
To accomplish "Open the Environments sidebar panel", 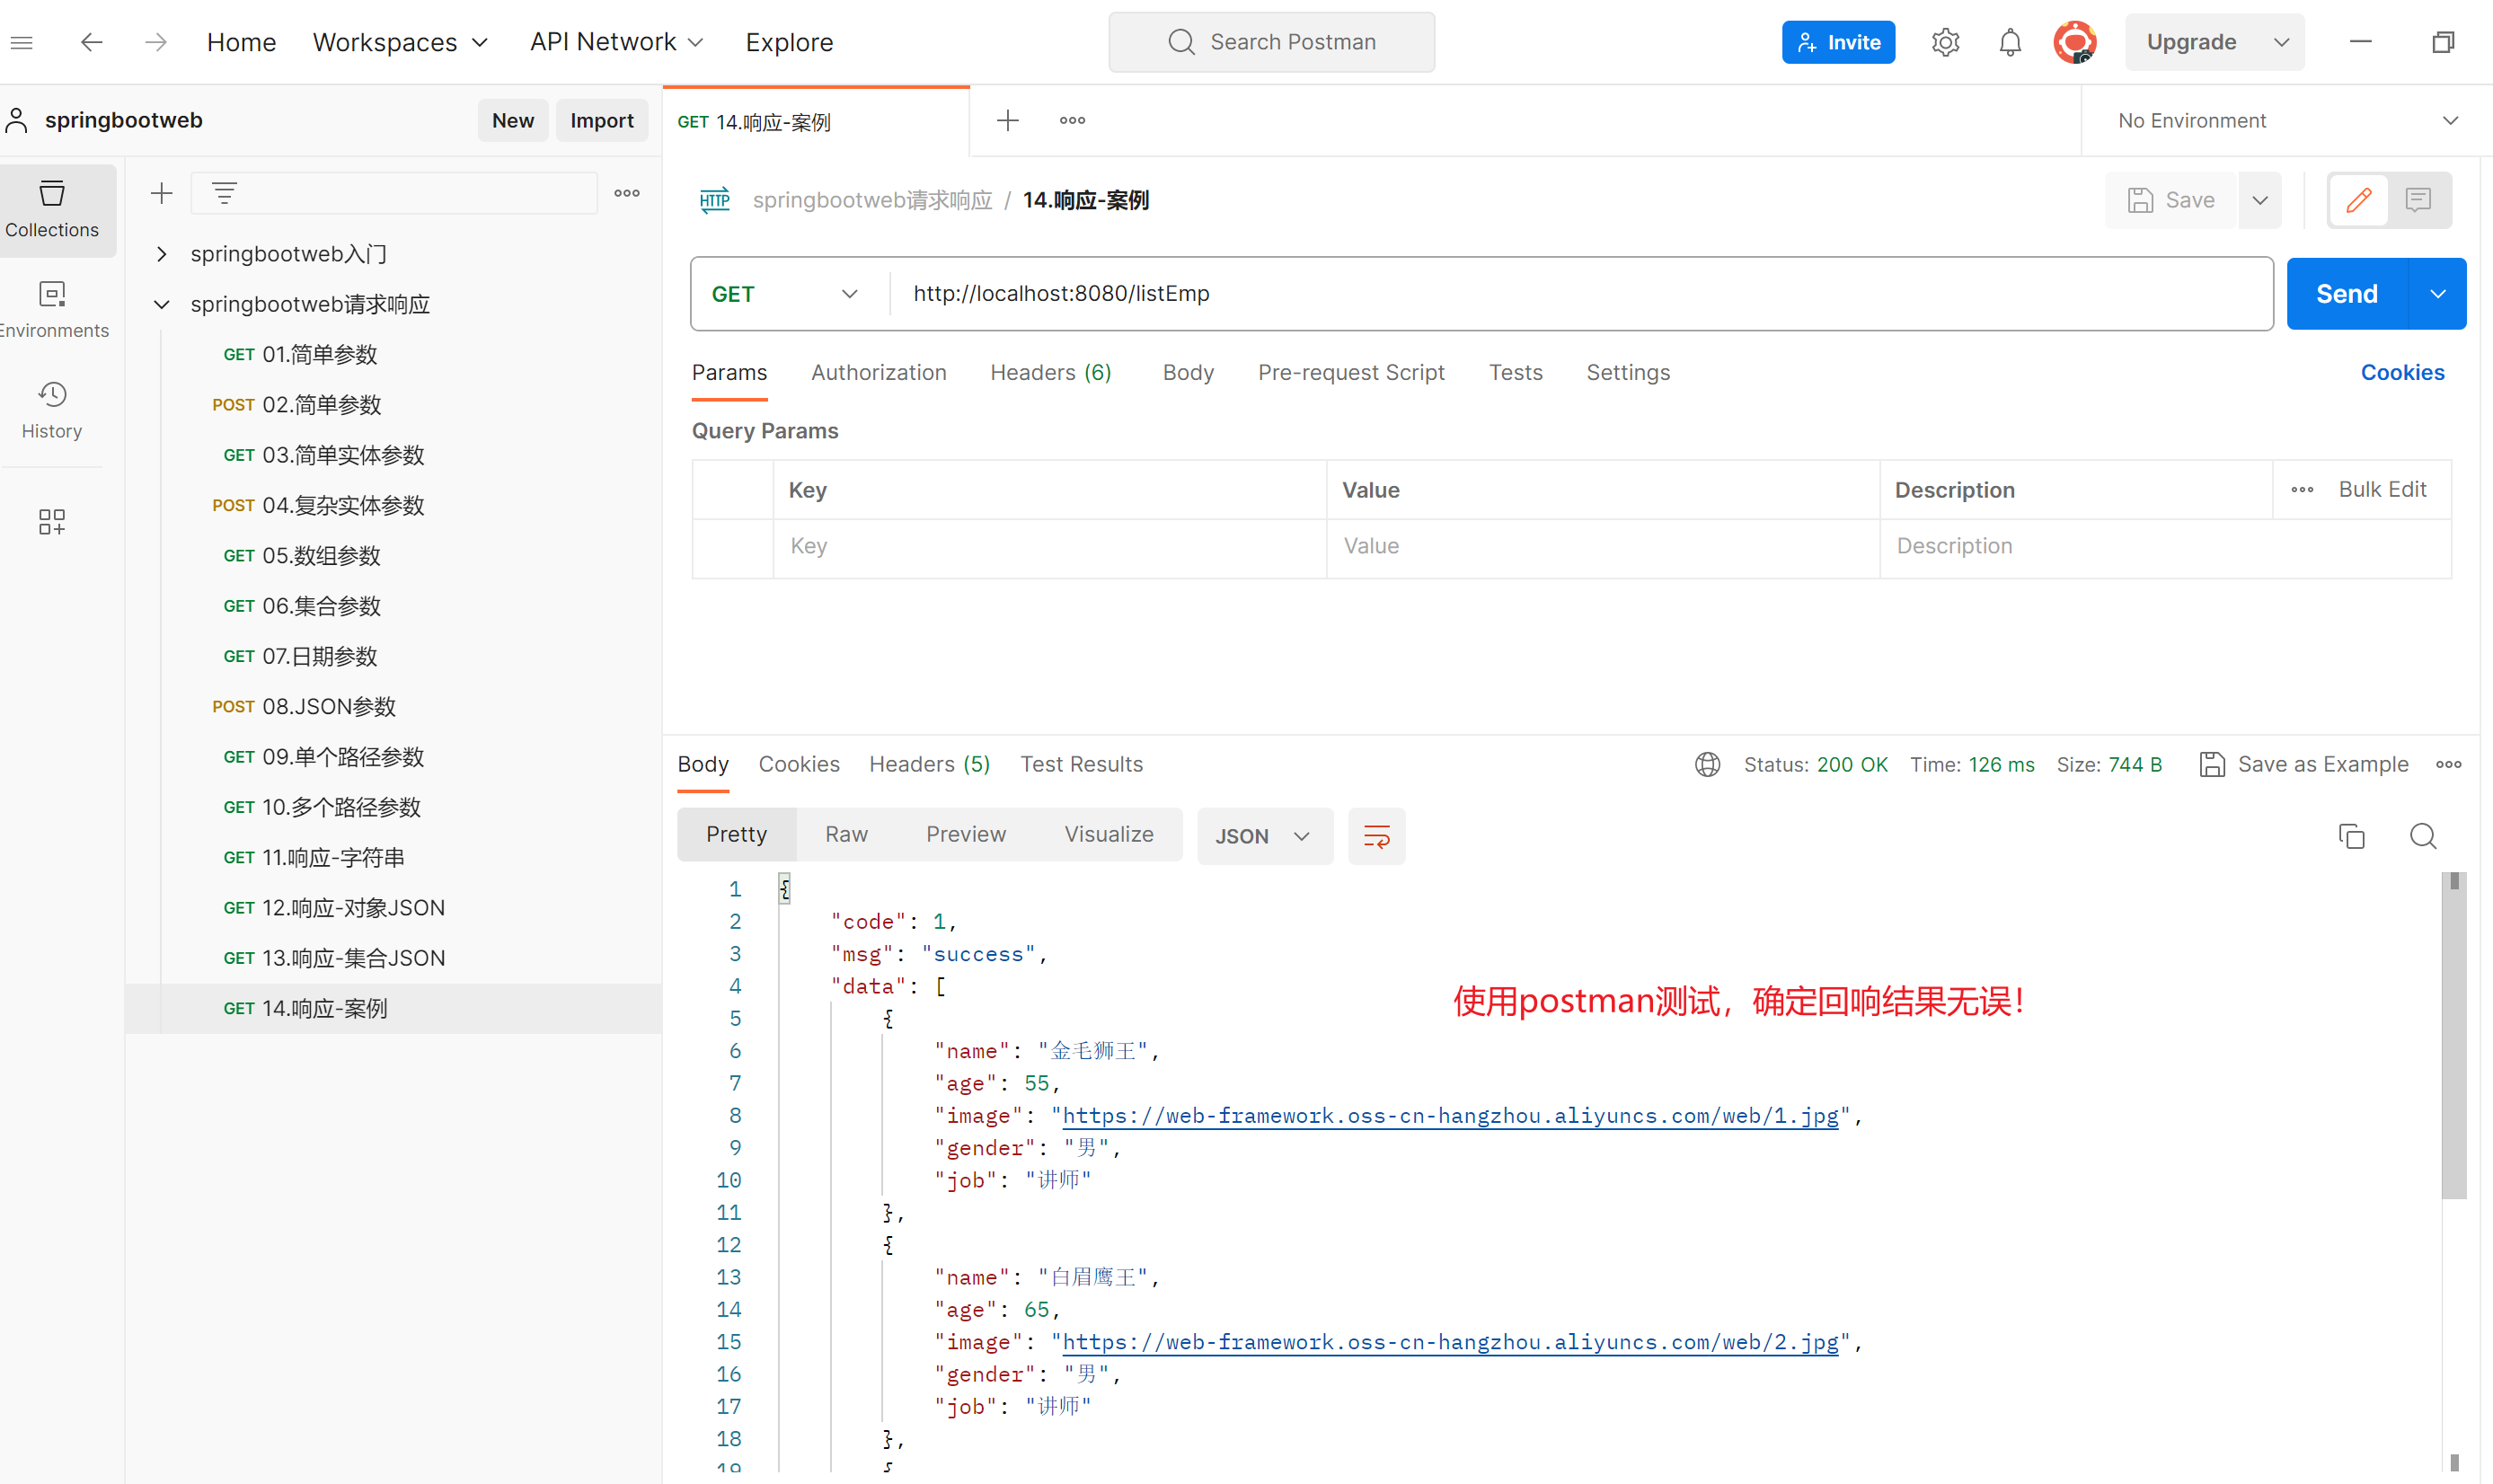I will (52, 310).
